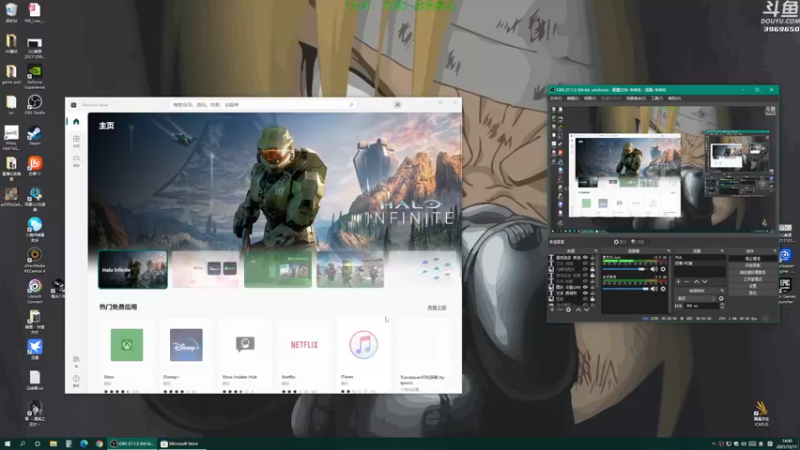
Task: Open the Apps section in Store sidebar
Action: click(76, 141)
